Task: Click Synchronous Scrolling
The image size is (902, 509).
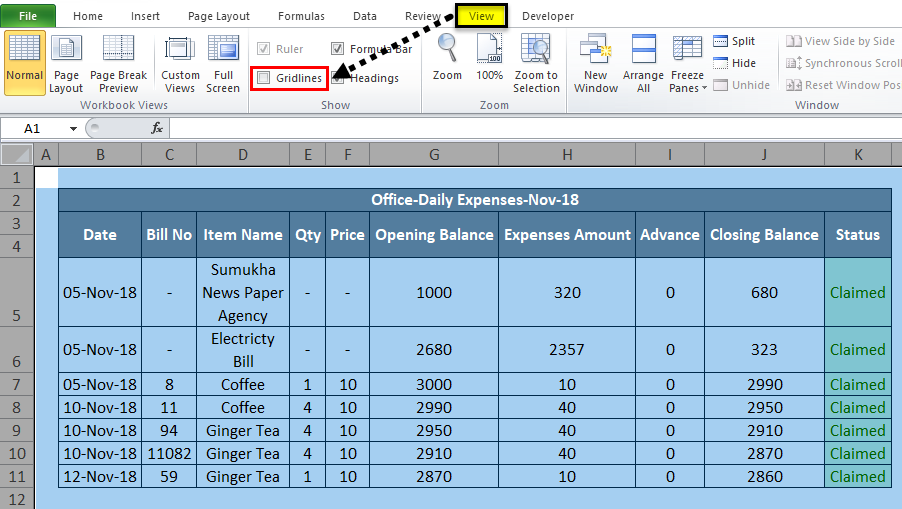Action: pyautogui.click(x=843, y=63)
